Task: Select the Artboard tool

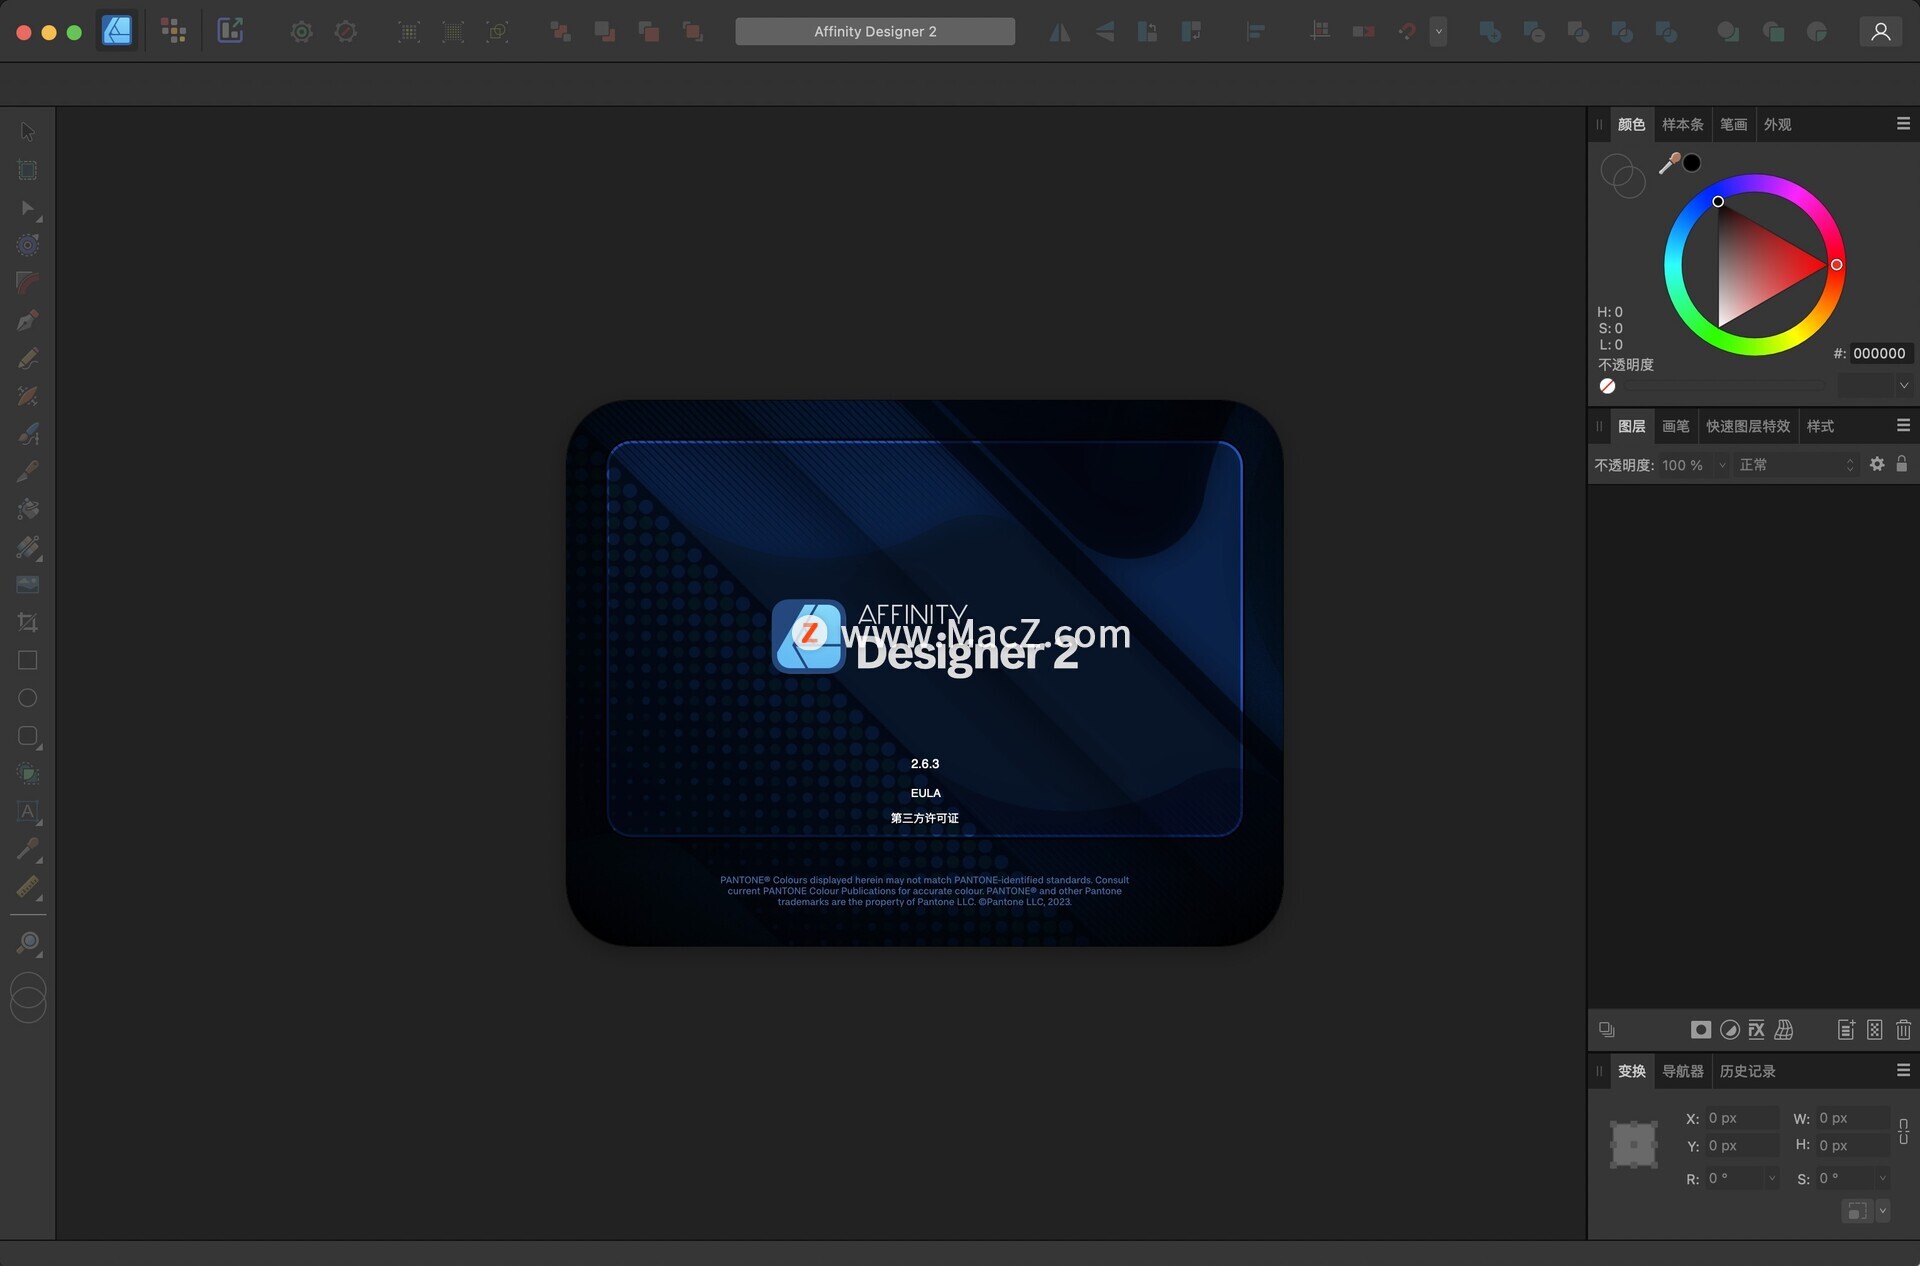Action: pyautogui.click(x=28, y=170)
